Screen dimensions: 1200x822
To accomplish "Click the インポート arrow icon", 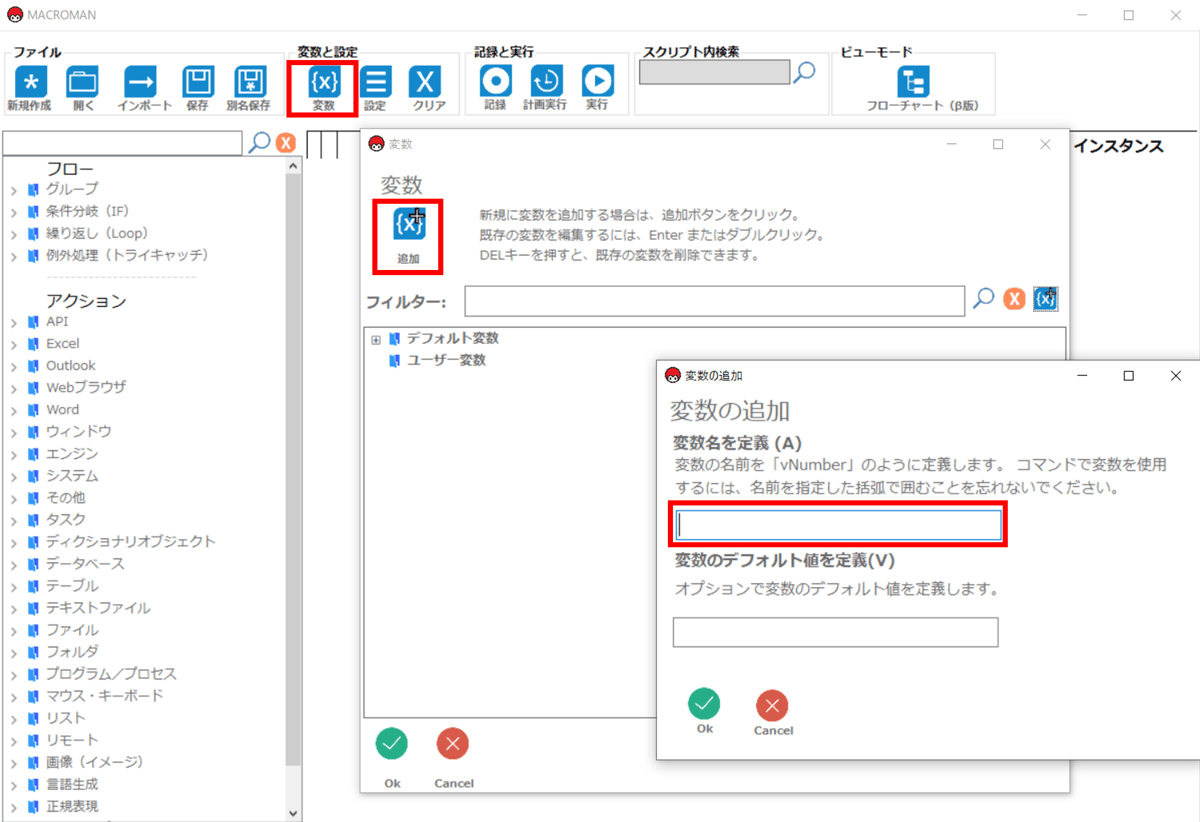I will pos(141,82).
